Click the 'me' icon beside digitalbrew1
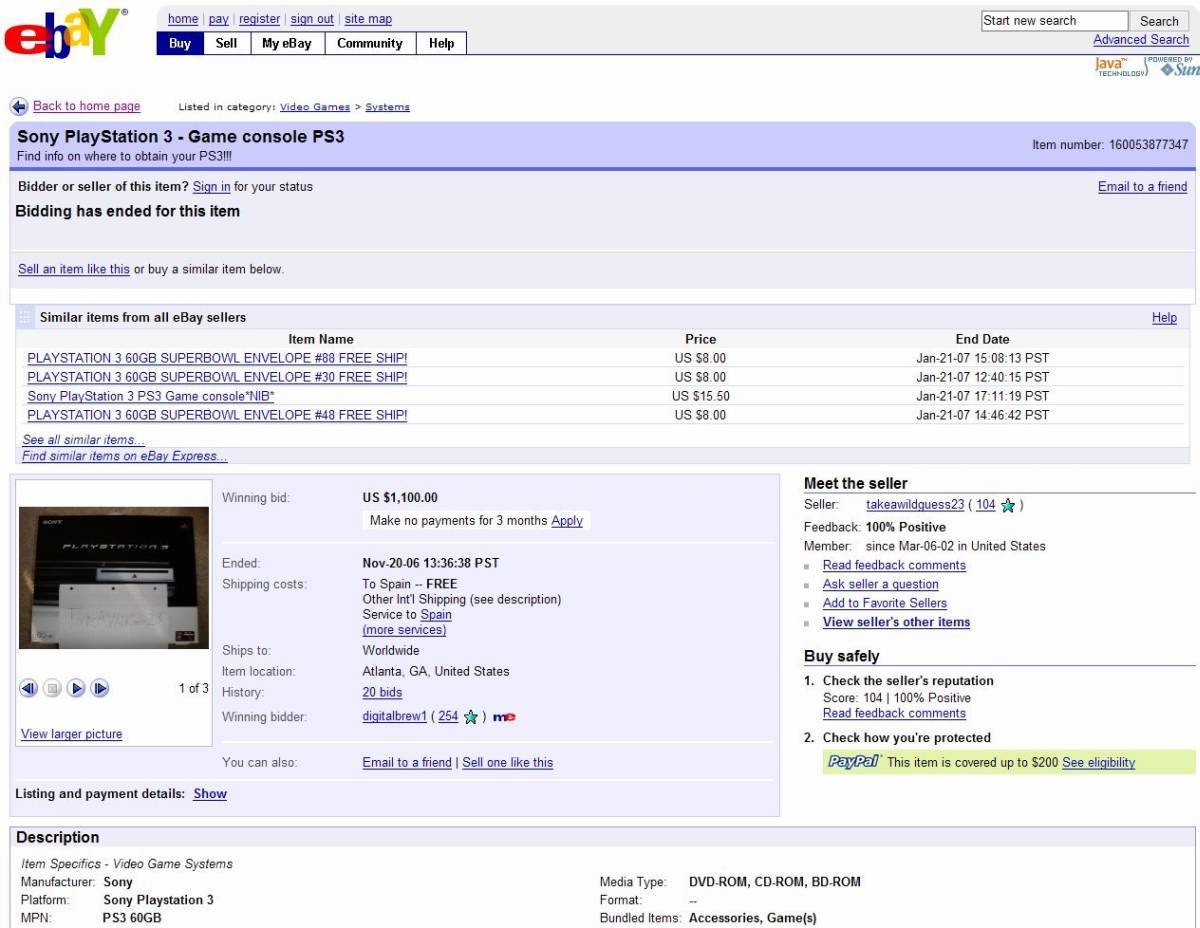The width and height of the screenshot is (1200, 928). click(x=504, y=718)
